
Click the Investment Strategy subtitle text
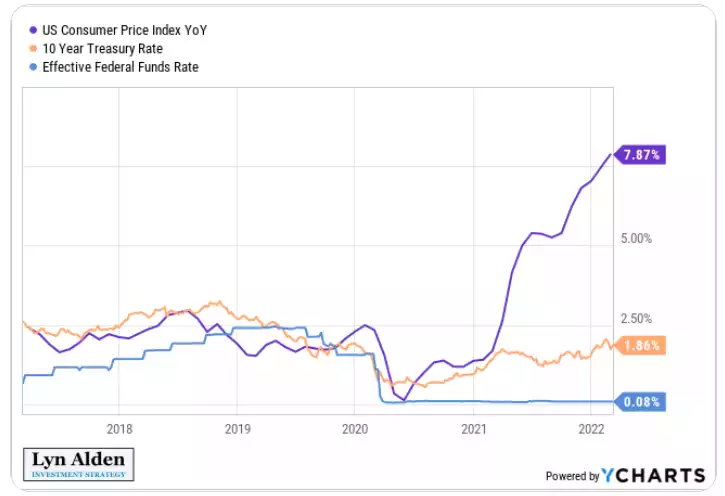[x=78, y=474]
